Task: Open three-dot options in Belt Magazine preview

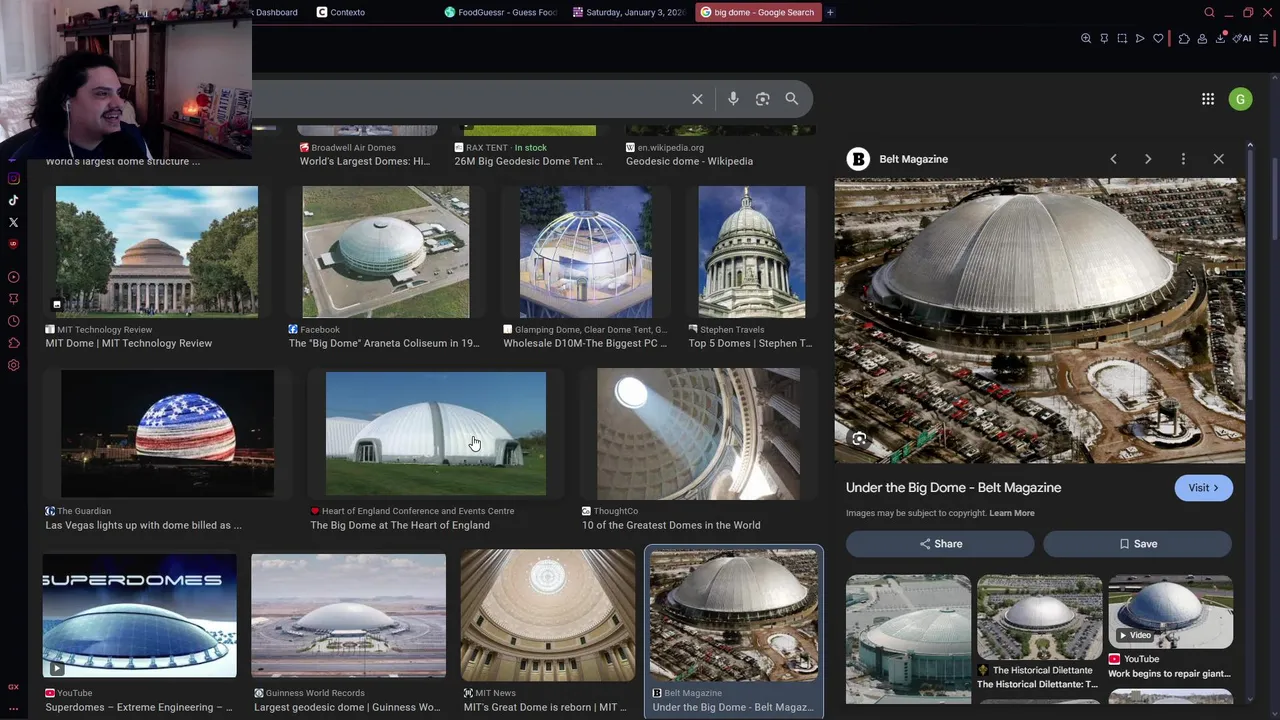Action: [x=1183, y=159]
